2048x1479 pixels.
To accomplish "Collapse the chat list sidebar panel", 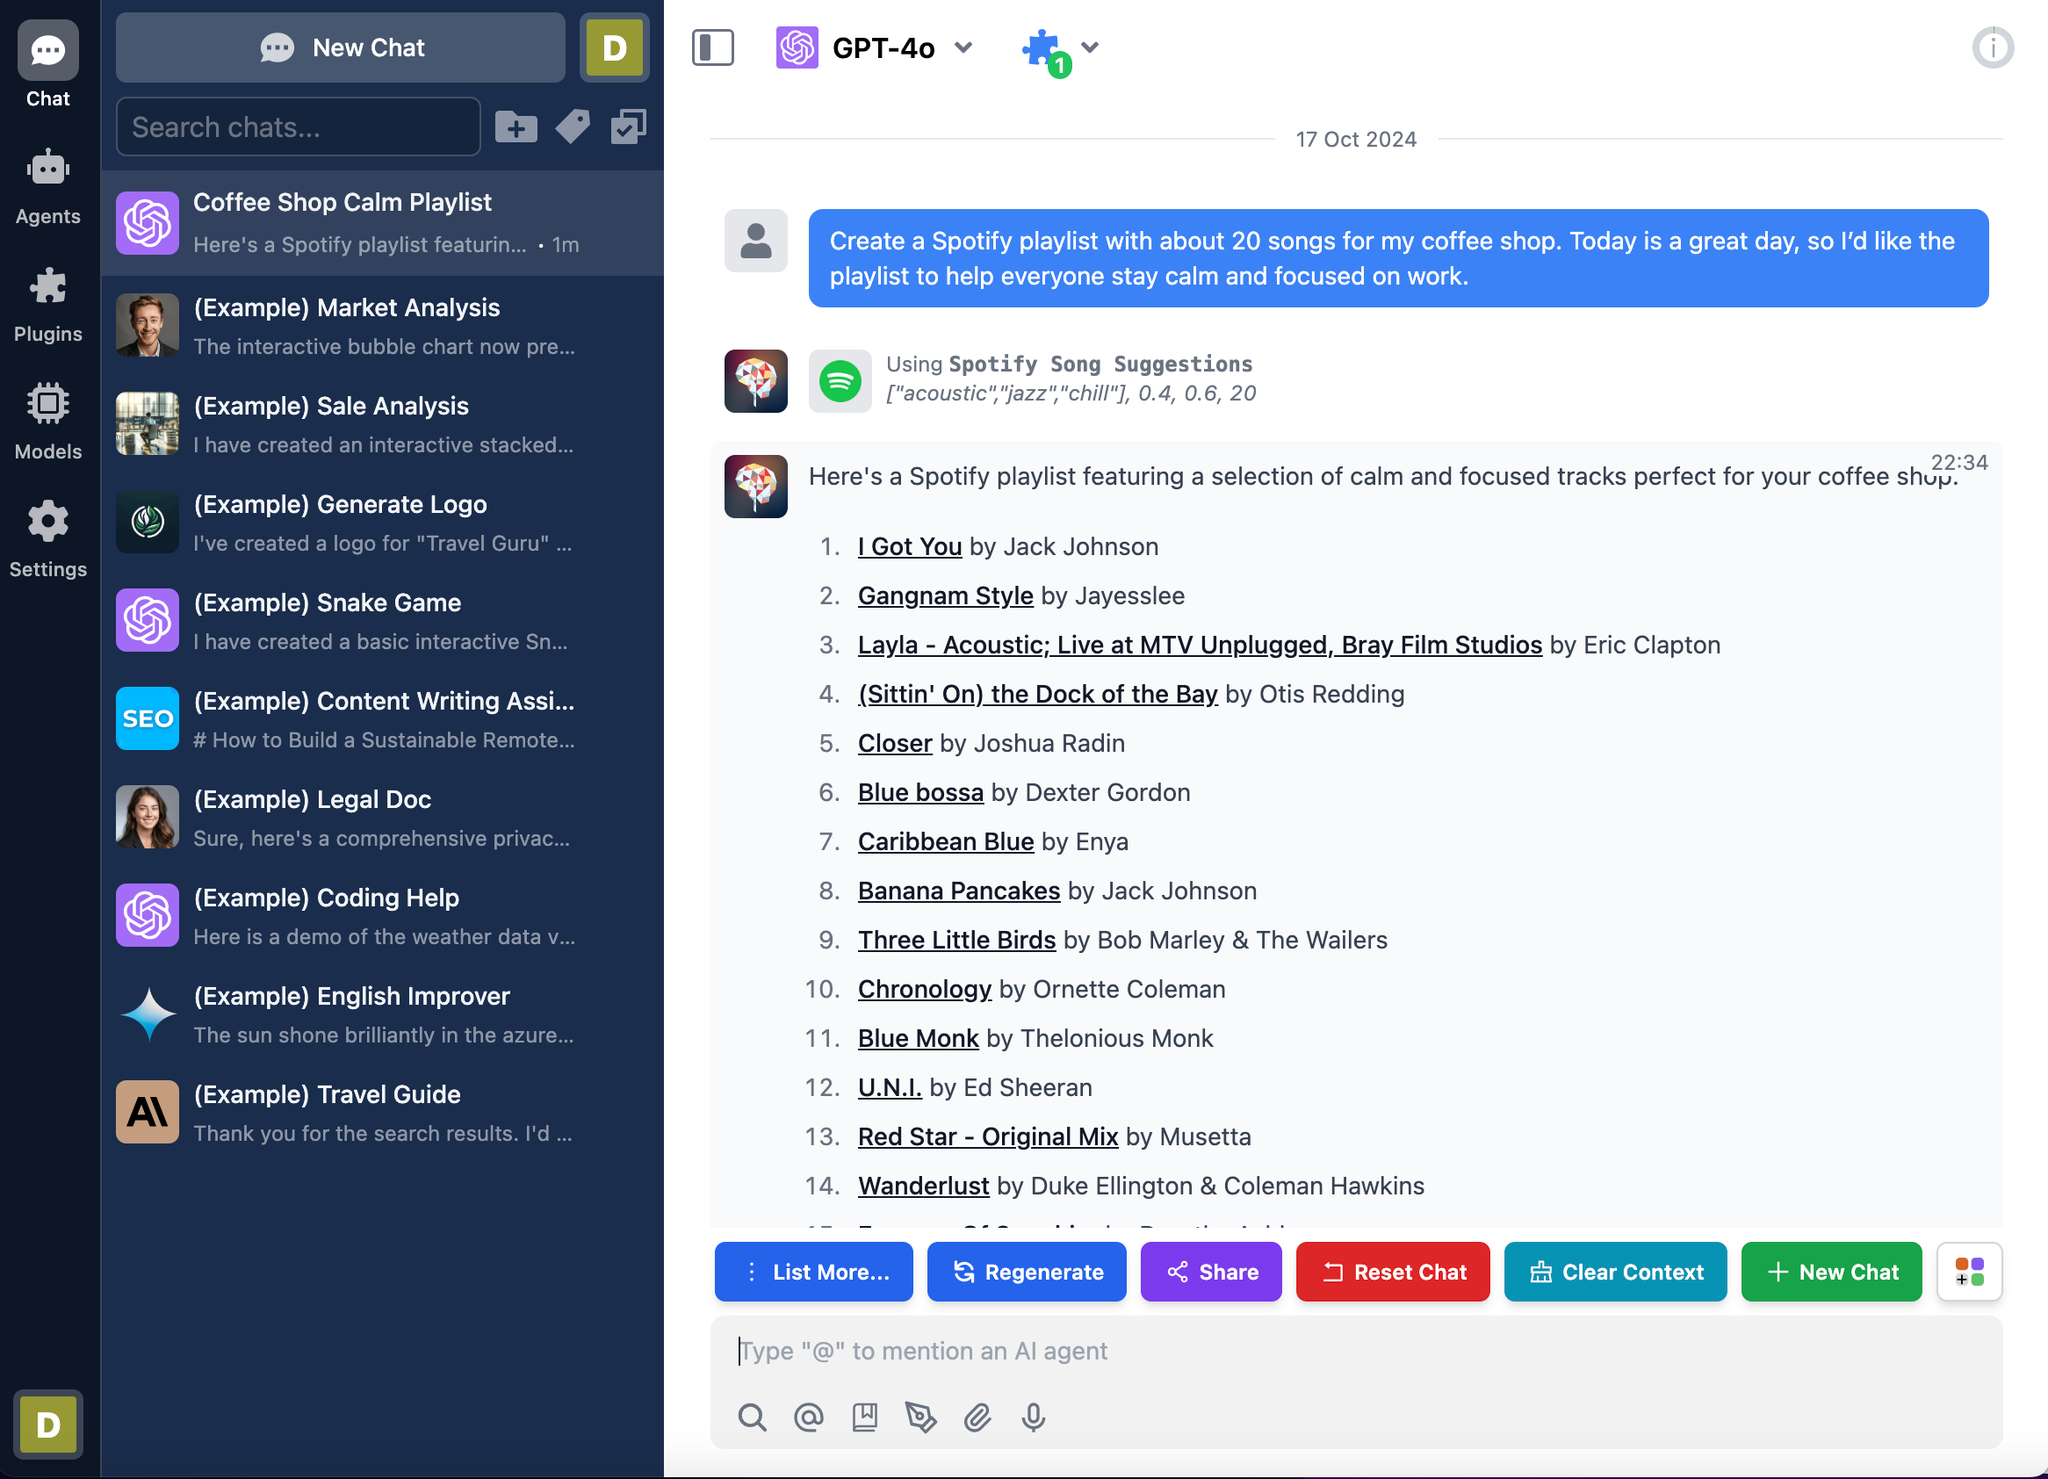I will [x=713, y=47].
